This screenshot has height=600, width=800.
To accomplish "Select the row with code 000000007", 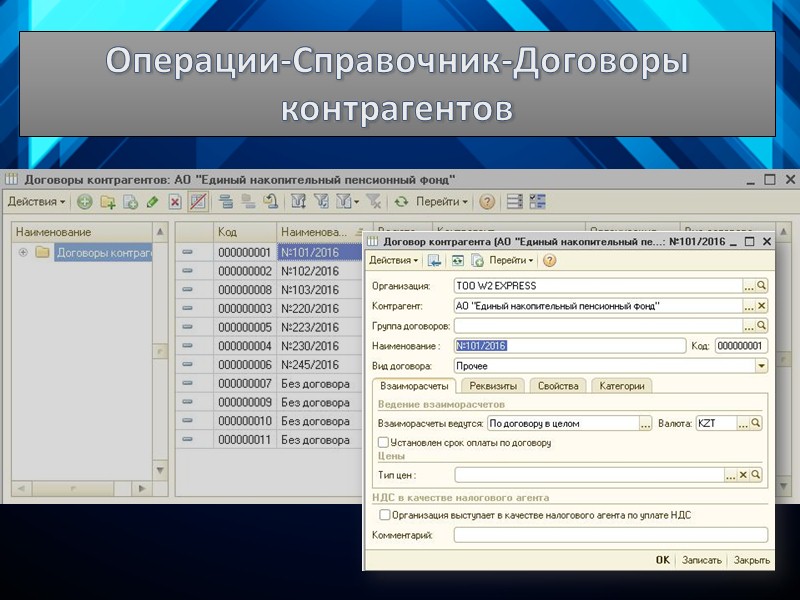I will 269,384.
